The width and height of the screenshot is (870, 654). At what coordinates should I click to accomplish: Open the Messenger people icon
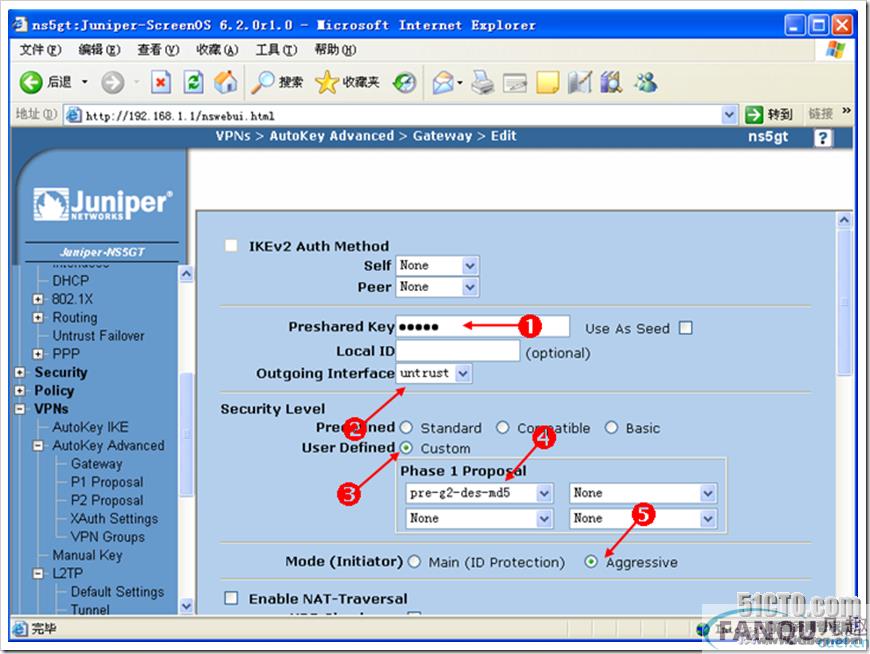coord(646,82)
